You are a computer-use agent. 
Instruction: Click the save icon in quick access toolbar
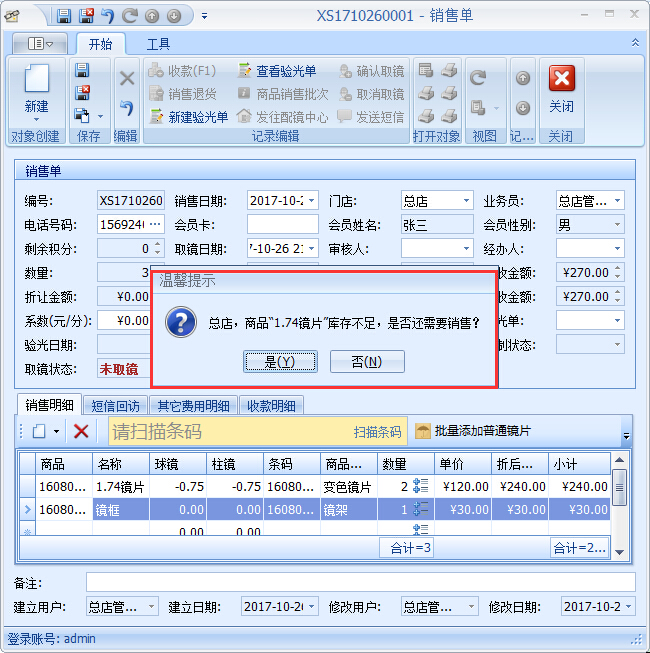[64, 16]
